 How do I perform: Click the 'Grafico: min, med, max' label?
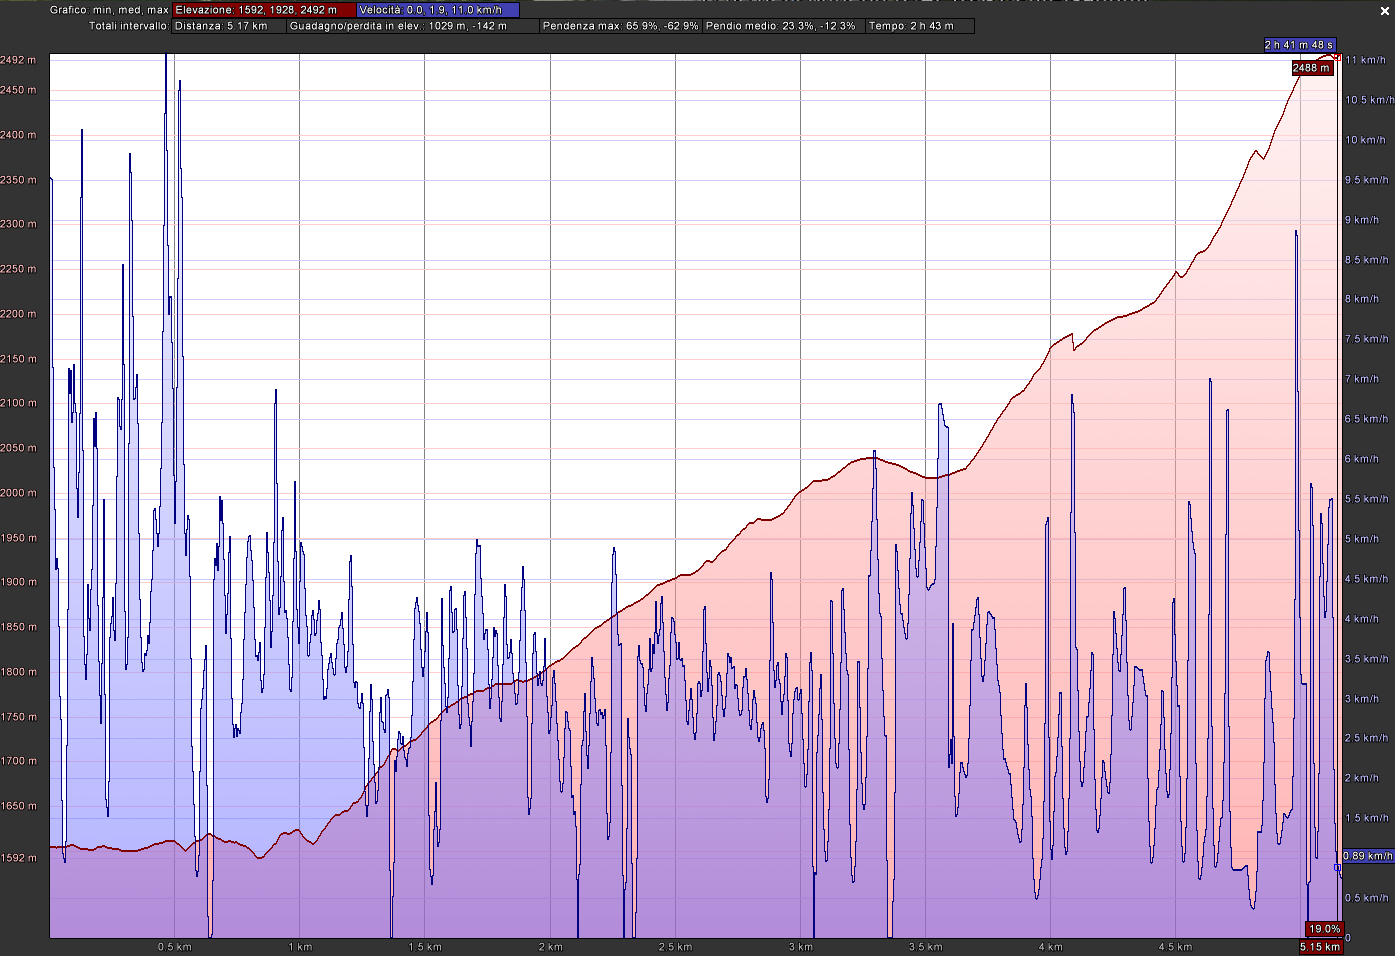click(109, 10)
